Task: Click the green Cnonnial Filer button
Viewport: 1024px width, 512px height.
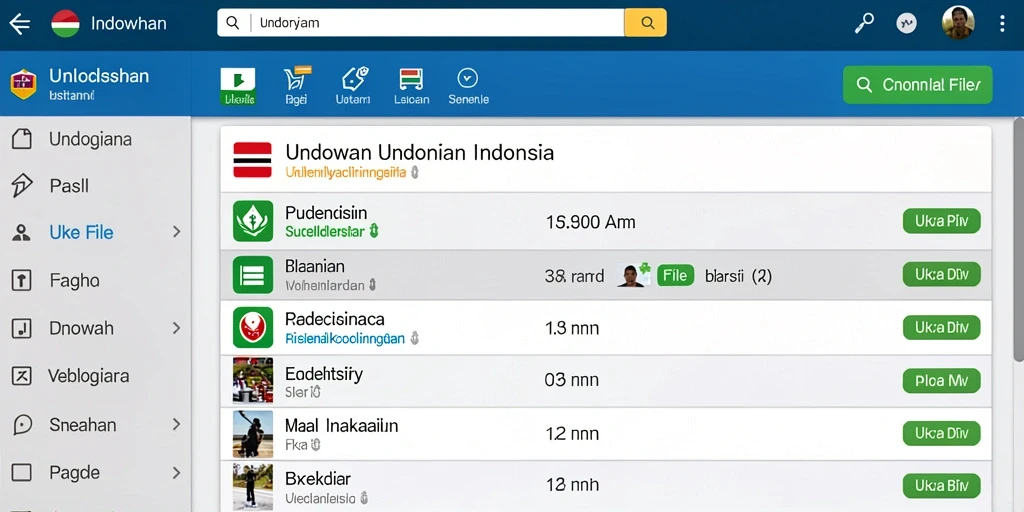Action: click(x=918, y=85)
